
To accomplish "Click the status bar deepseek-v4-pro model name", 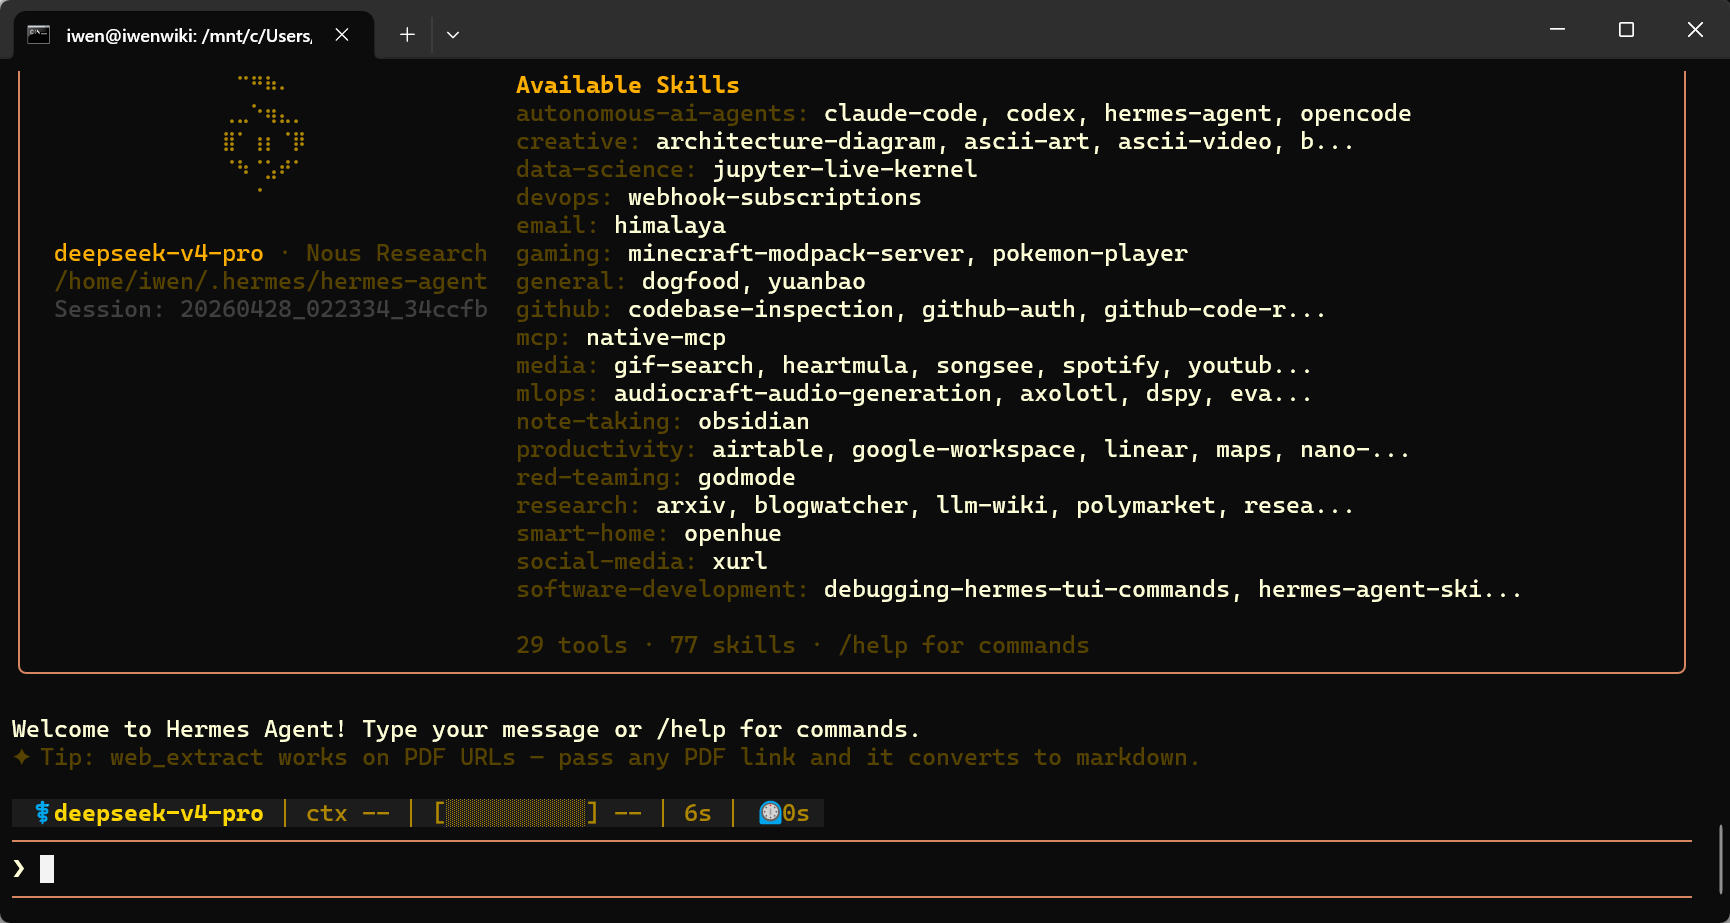I will pos(159,813).
